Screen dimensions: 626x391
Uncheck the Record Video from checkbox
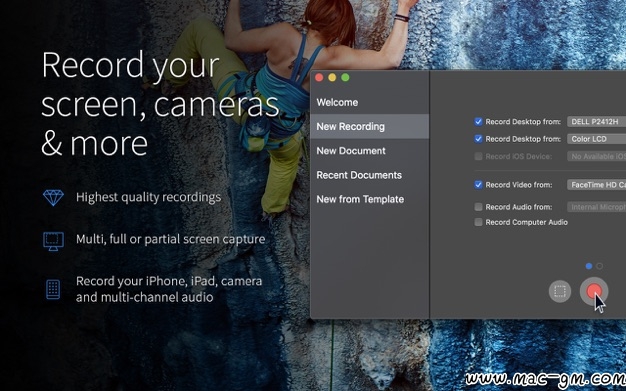(478, 185)
